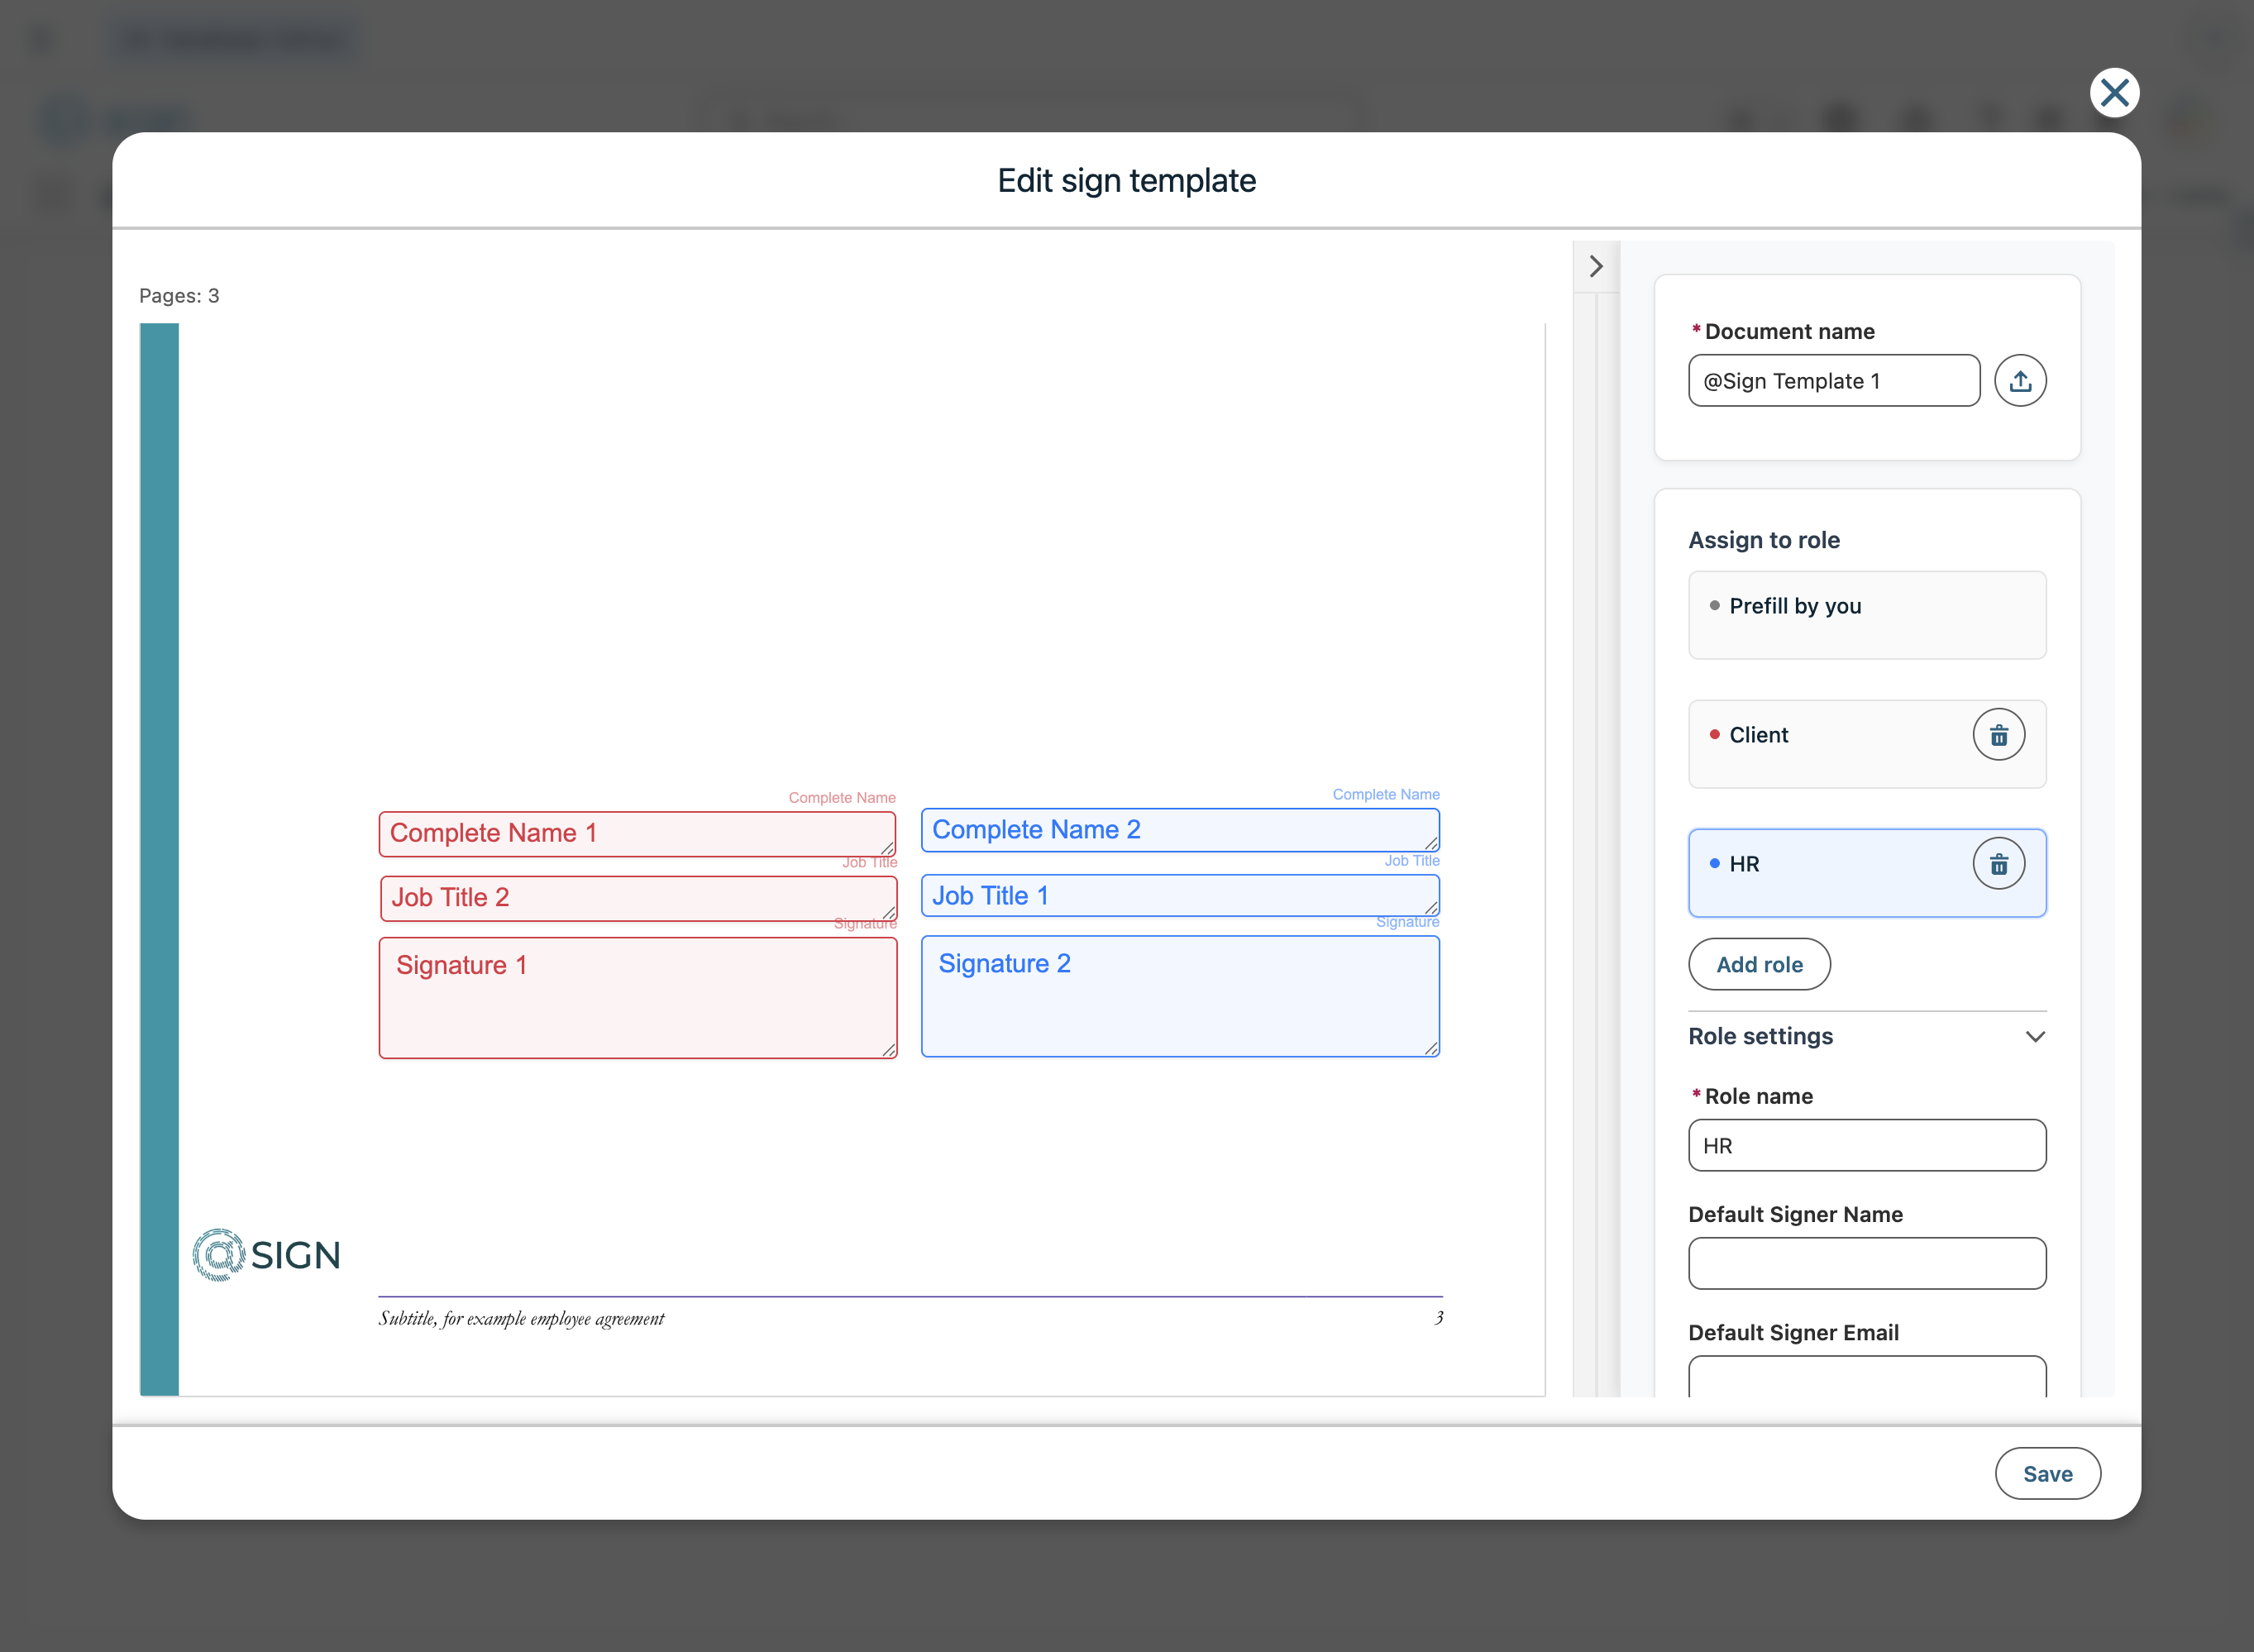
Task: Click the Add role button
Action: click(x=1759, y=964)
